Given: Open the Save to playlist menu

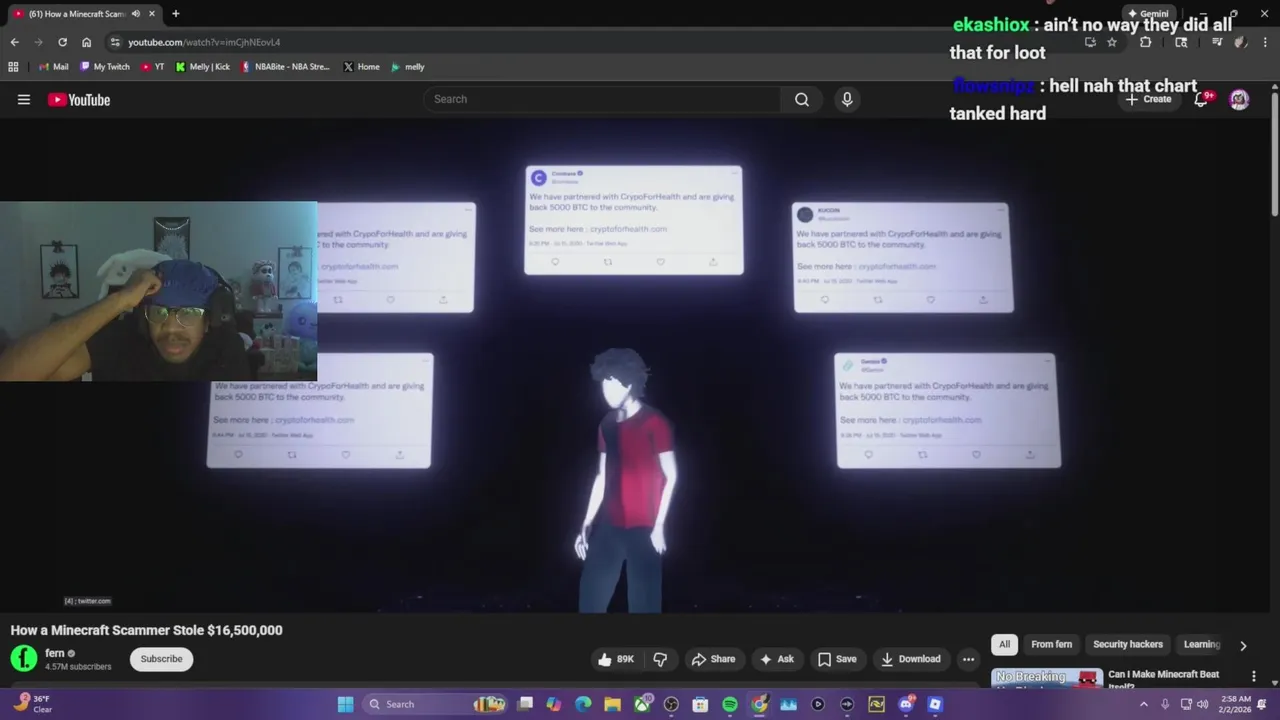Looking at the screenshot, I should point(837,659).
